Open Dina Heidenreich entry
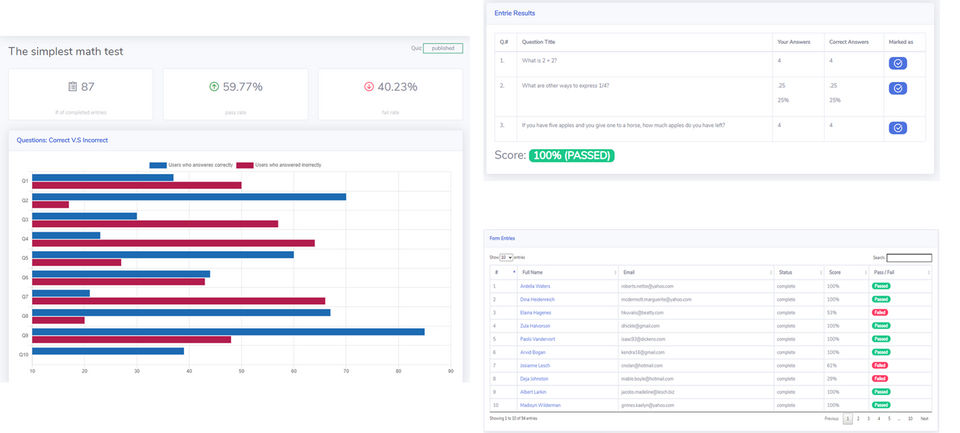The width and height of the screenshot is (960, 433). click(x=539, y=299)
